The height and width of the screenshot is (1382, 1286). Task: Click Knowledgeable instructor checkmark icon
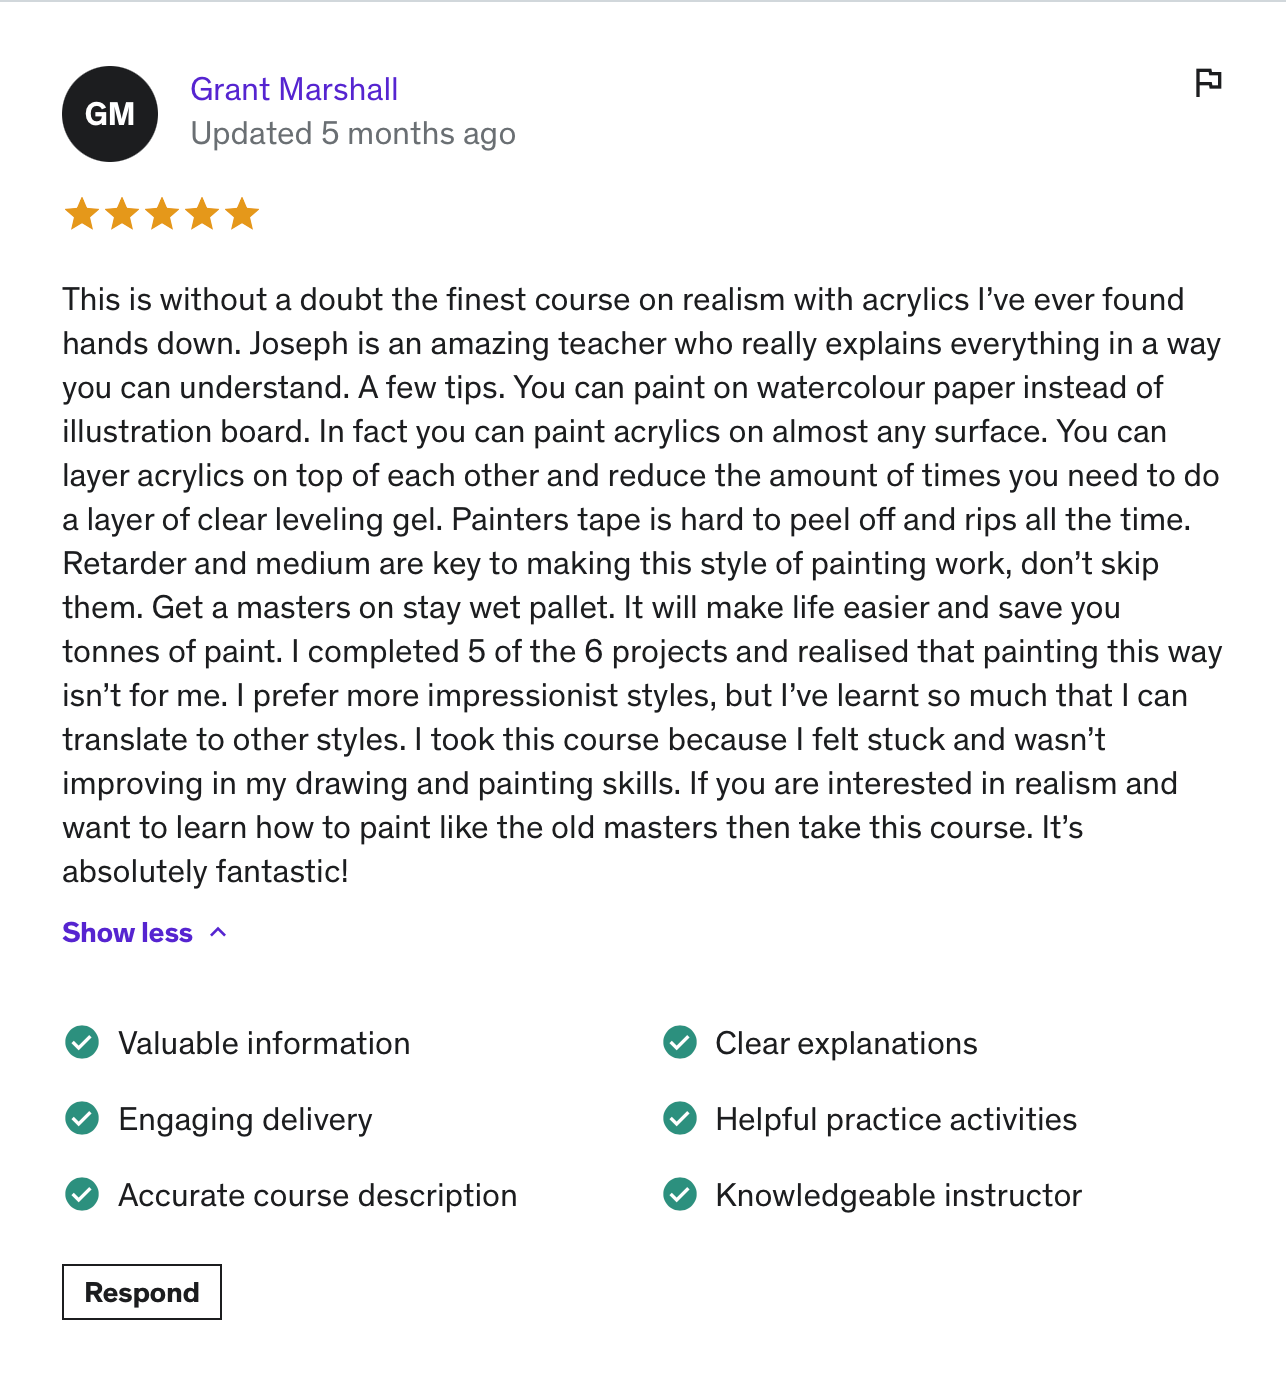(x=680, y=1194)
